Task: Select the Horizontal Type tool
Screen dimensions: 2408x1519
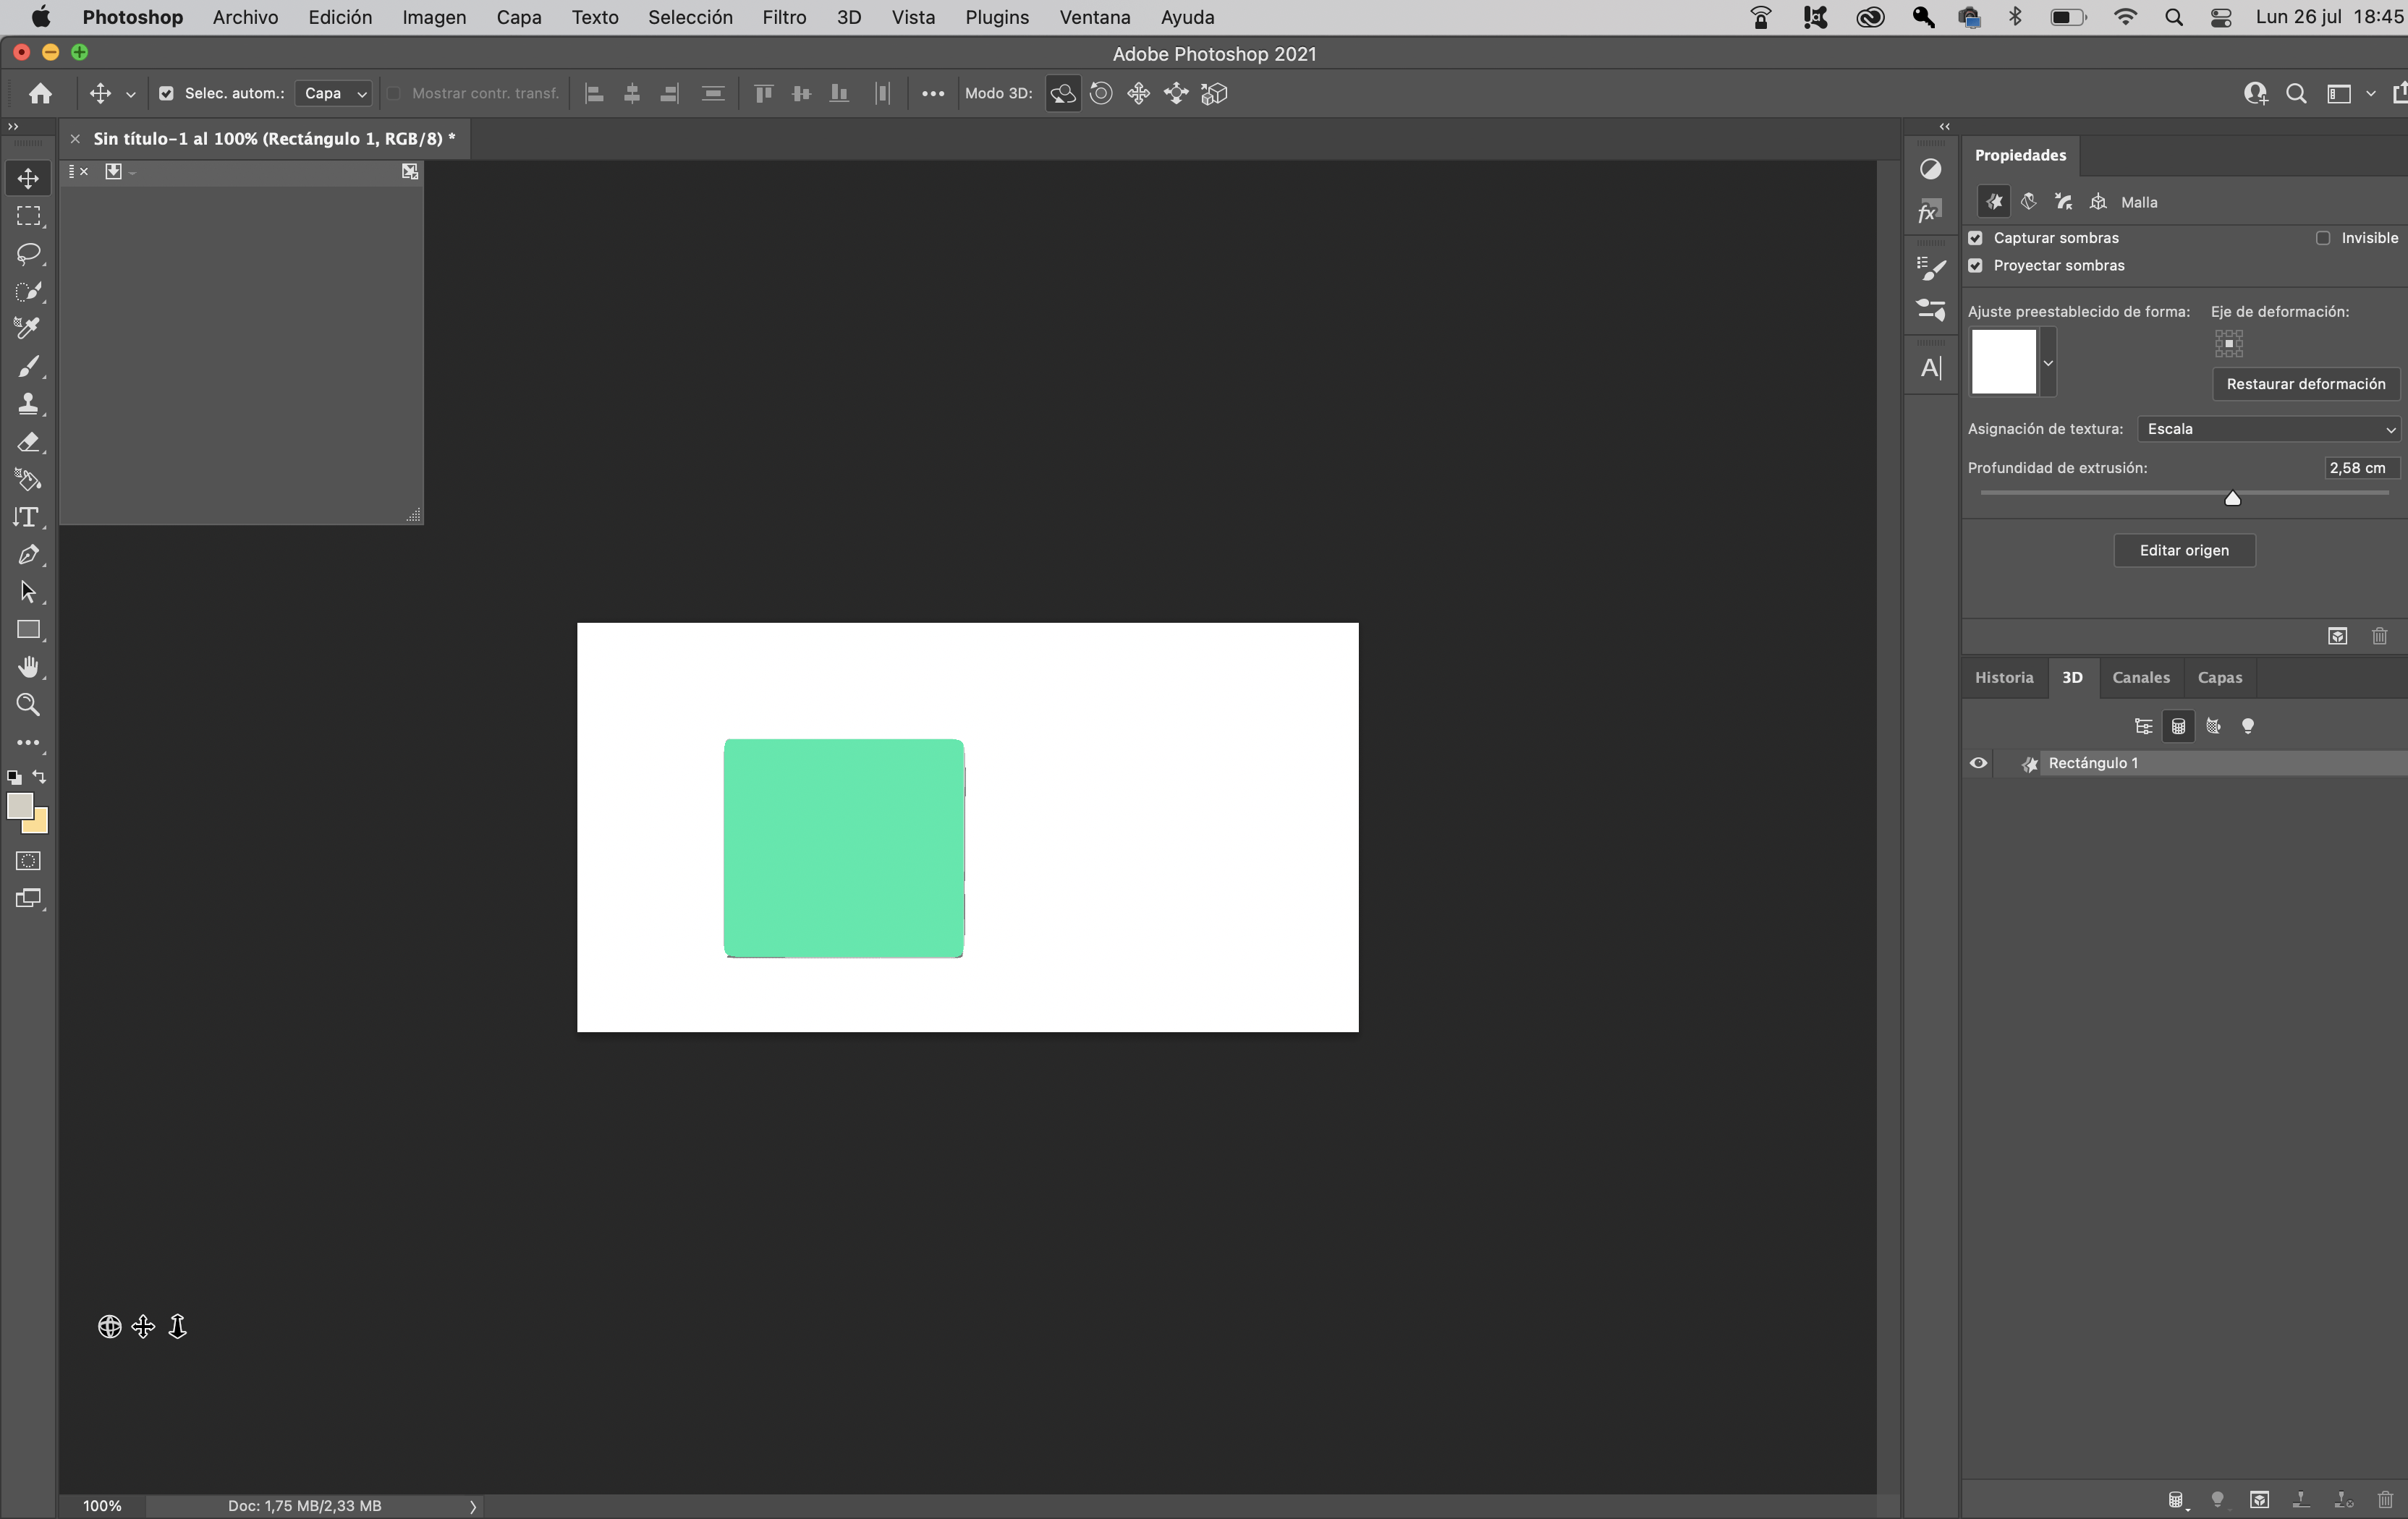Action: [x=28, y=517]
